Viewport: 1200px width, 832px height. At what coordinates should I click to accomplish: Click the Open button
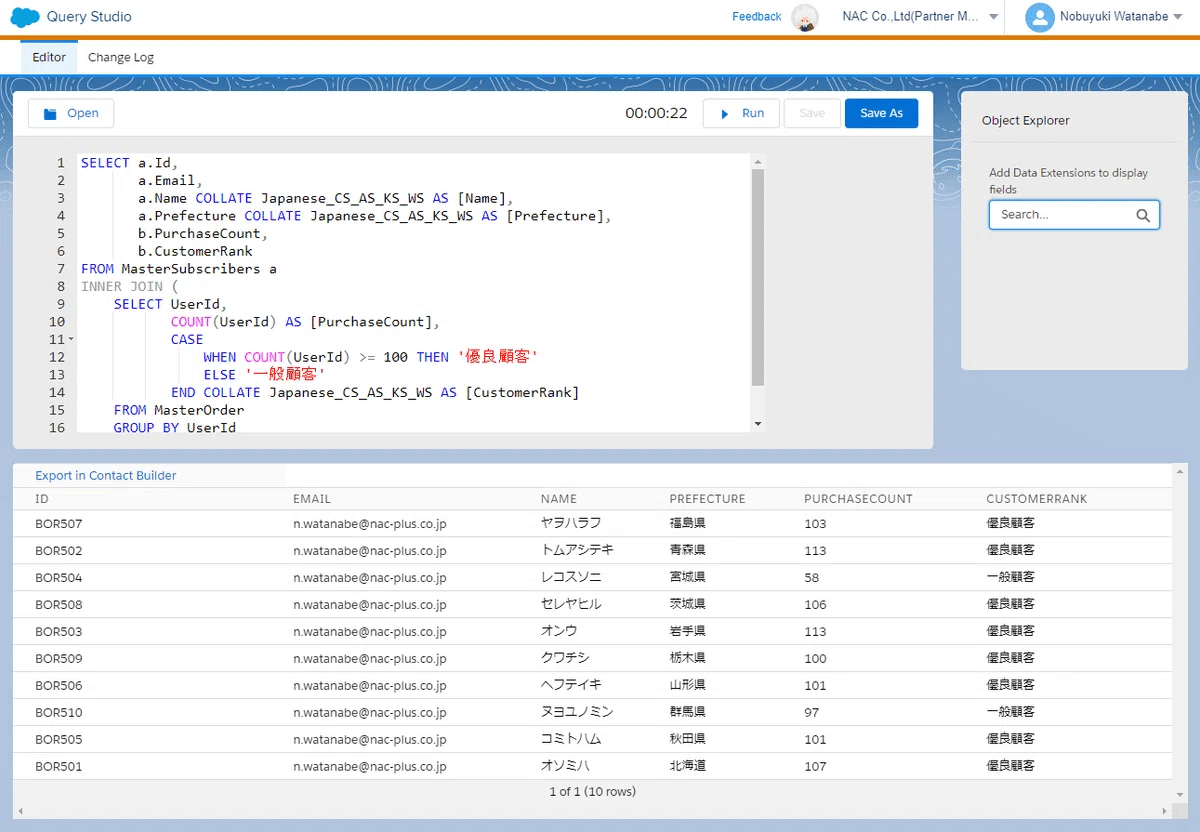[70, 113]
